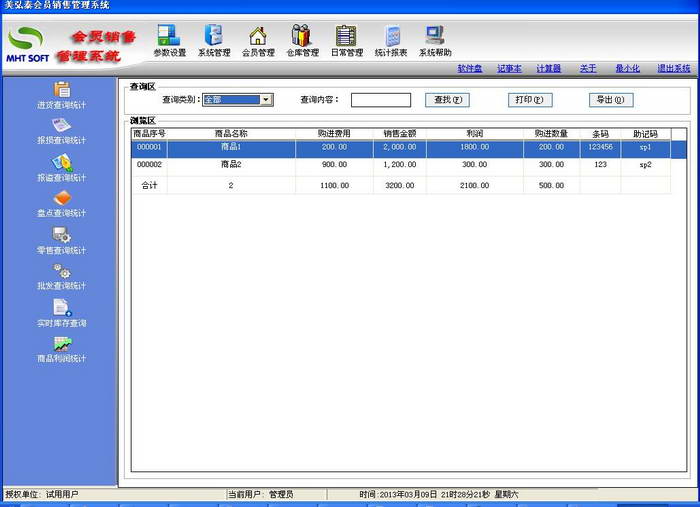Click the MHT SOFT logo
Image resolution: width=700 pixels, height=507 pixels.
click(27, 44)
